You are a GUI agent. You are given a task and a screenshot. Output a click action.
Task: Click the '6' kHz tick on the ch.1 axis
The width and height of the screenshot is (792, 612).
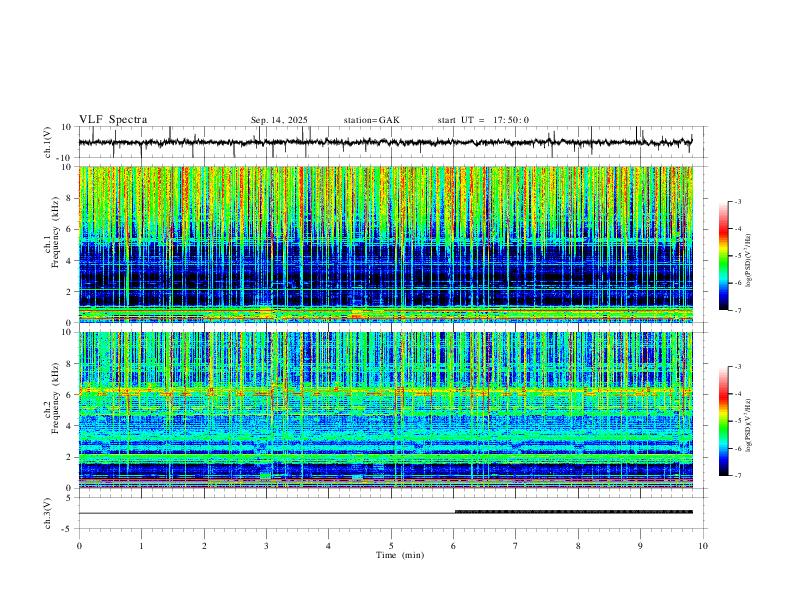(x=69, y=229)
